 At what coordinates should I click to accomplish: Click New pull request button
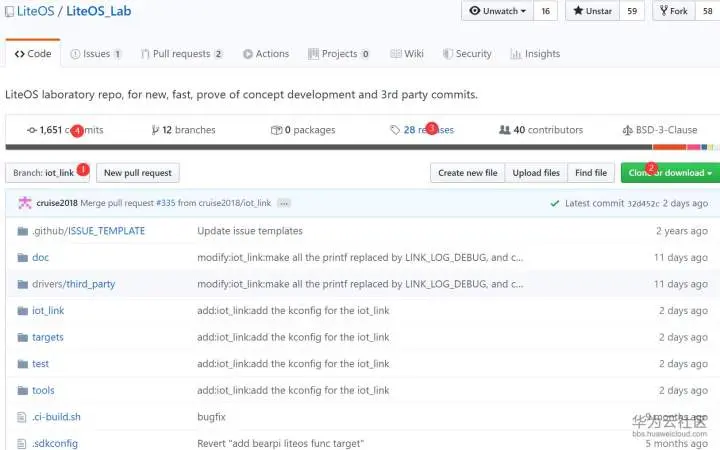[x=138, y=173]
